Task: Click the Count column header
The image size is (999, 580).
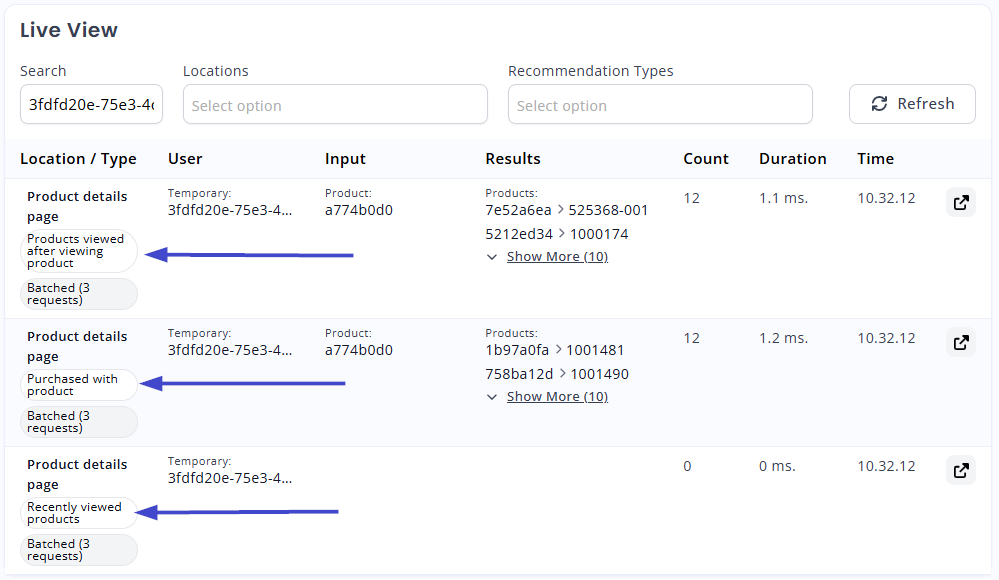Action: [x=706, y=159]
